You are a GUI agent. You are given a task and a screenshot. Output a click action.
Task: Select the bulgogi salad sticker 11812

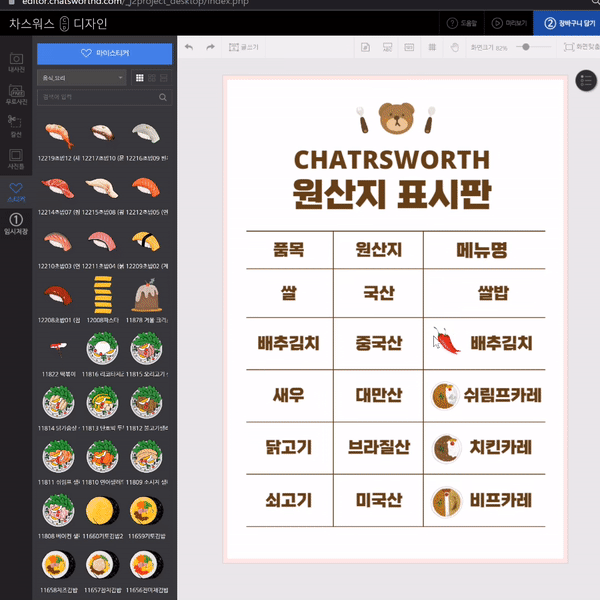[146, 403]
